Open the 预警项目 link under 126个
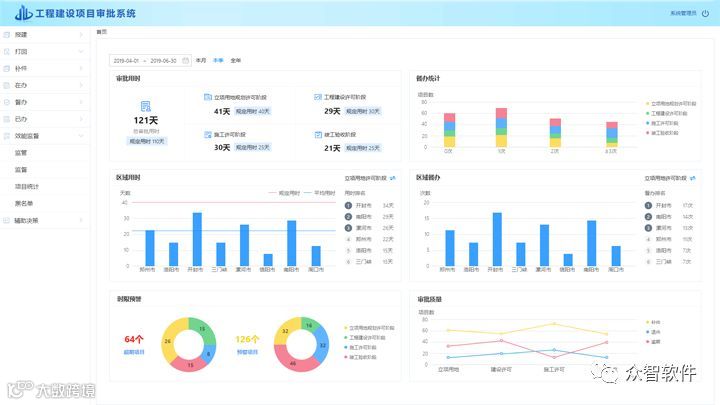720x405 pixels. tap(247, 352)
